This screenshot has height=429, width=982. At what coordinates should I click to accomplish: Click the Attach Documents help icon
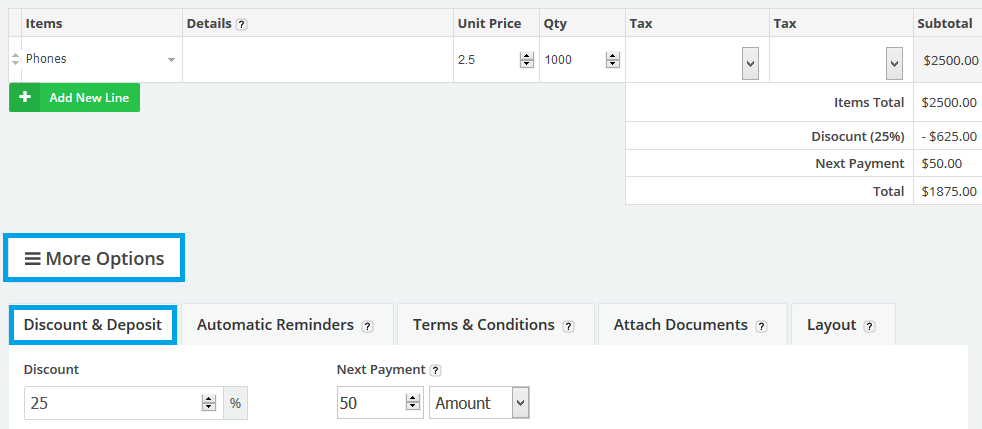pyautogui.click(x=762, y=326)
